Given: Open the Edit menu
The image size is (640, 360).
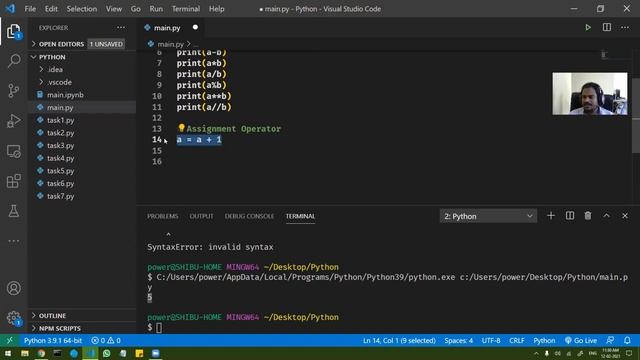Looking at the screenshot, I should pos(51,9).
